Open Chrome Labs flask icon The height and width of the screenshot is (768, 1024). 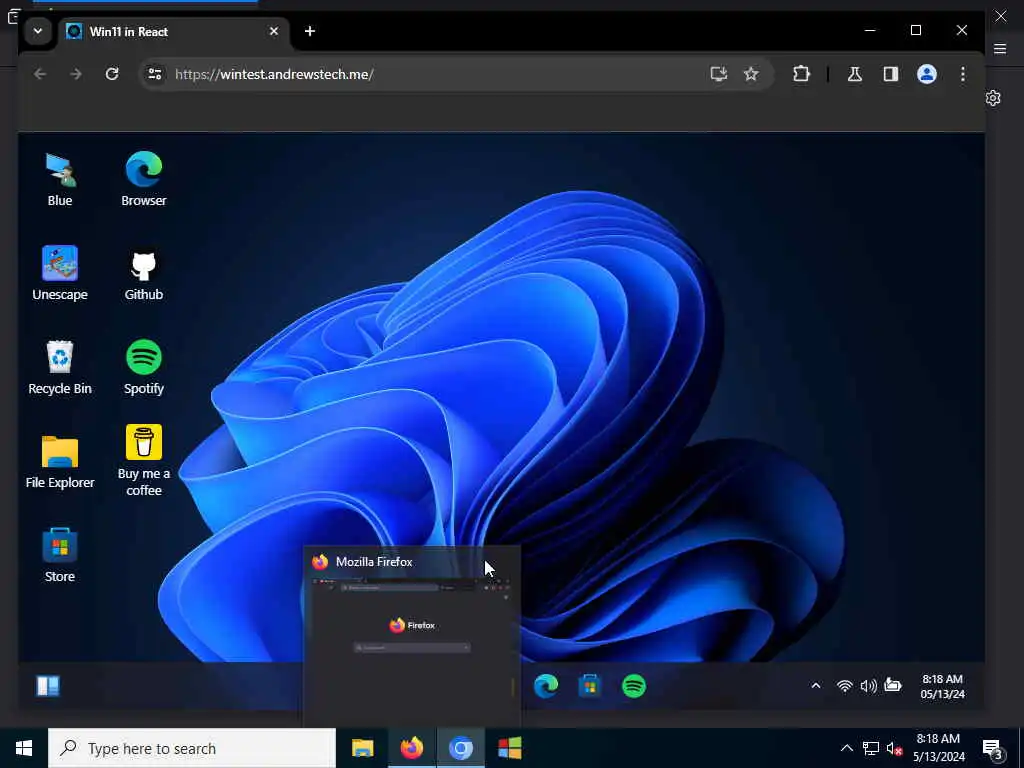pos(855,74)
